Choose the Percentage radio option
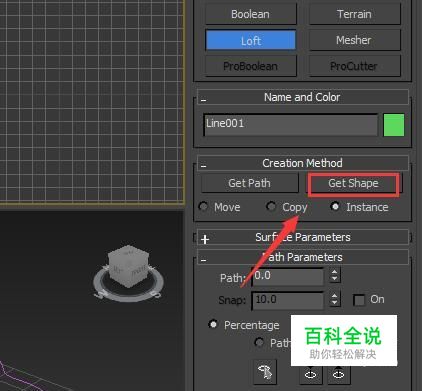 (213, 324)
